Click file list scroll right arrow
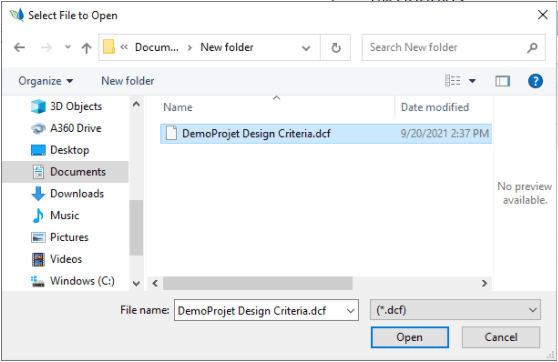The width and height of the screenshot is (558, 362). point(484,283)
